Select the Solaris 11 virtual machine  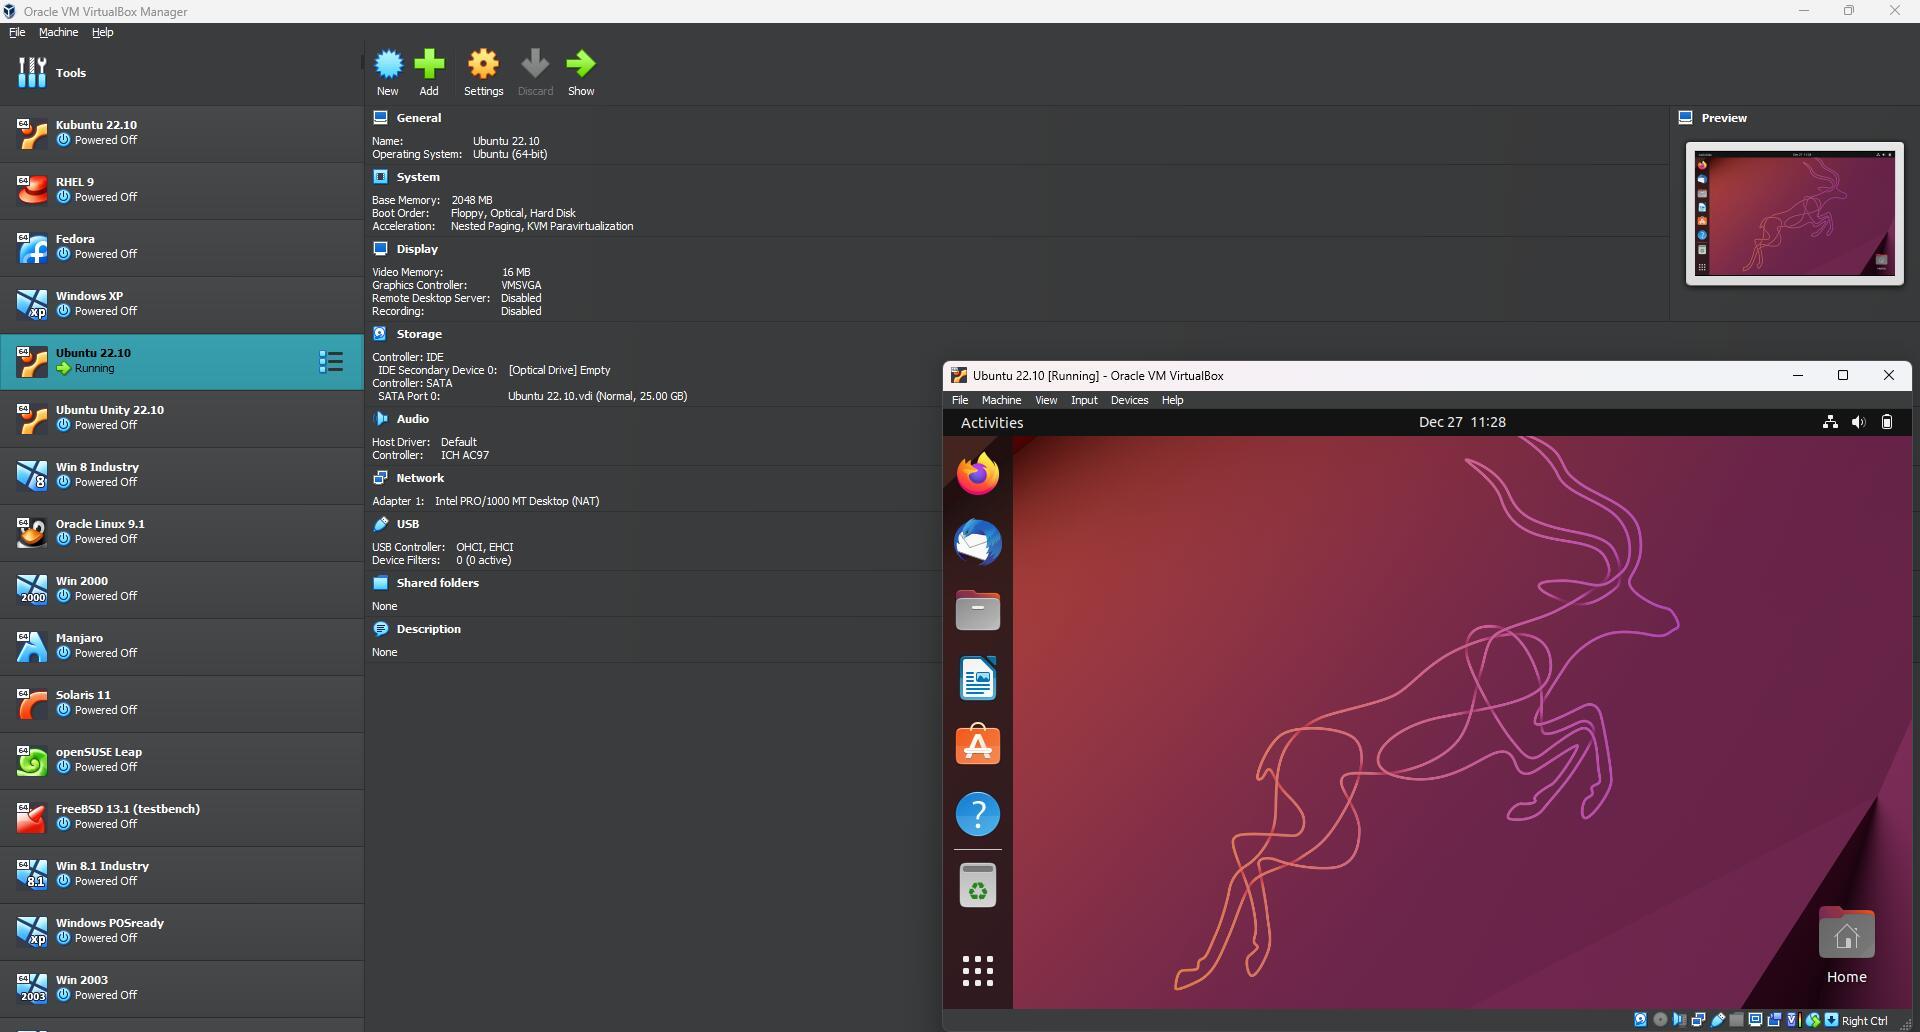pos(181,703)
